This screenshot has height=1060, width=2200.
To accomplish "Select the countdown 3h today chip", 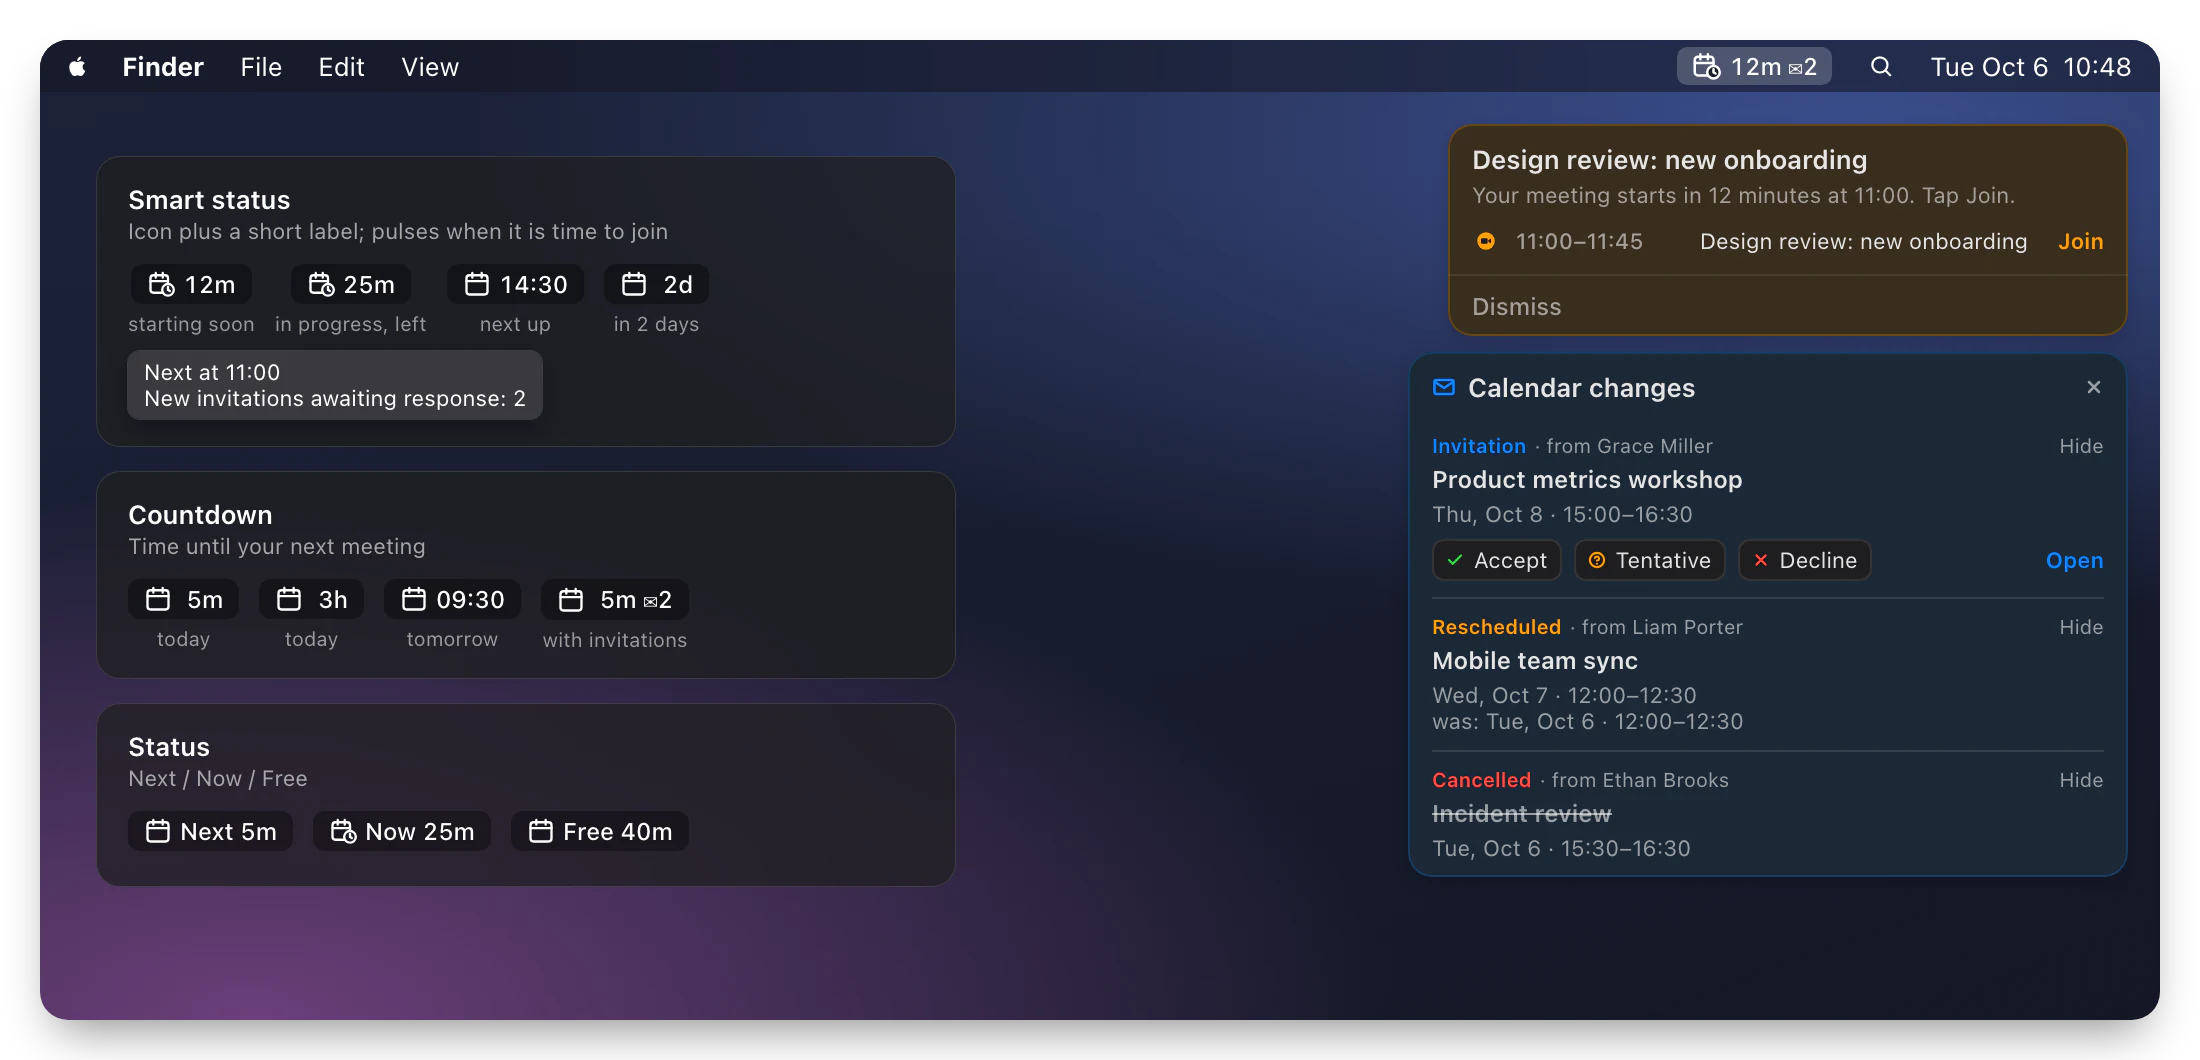I will (x=312, y=600).
